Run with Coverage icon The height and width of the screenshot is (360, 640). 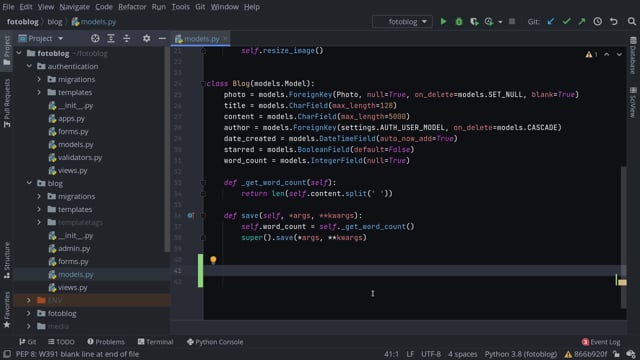pos(474,21)
